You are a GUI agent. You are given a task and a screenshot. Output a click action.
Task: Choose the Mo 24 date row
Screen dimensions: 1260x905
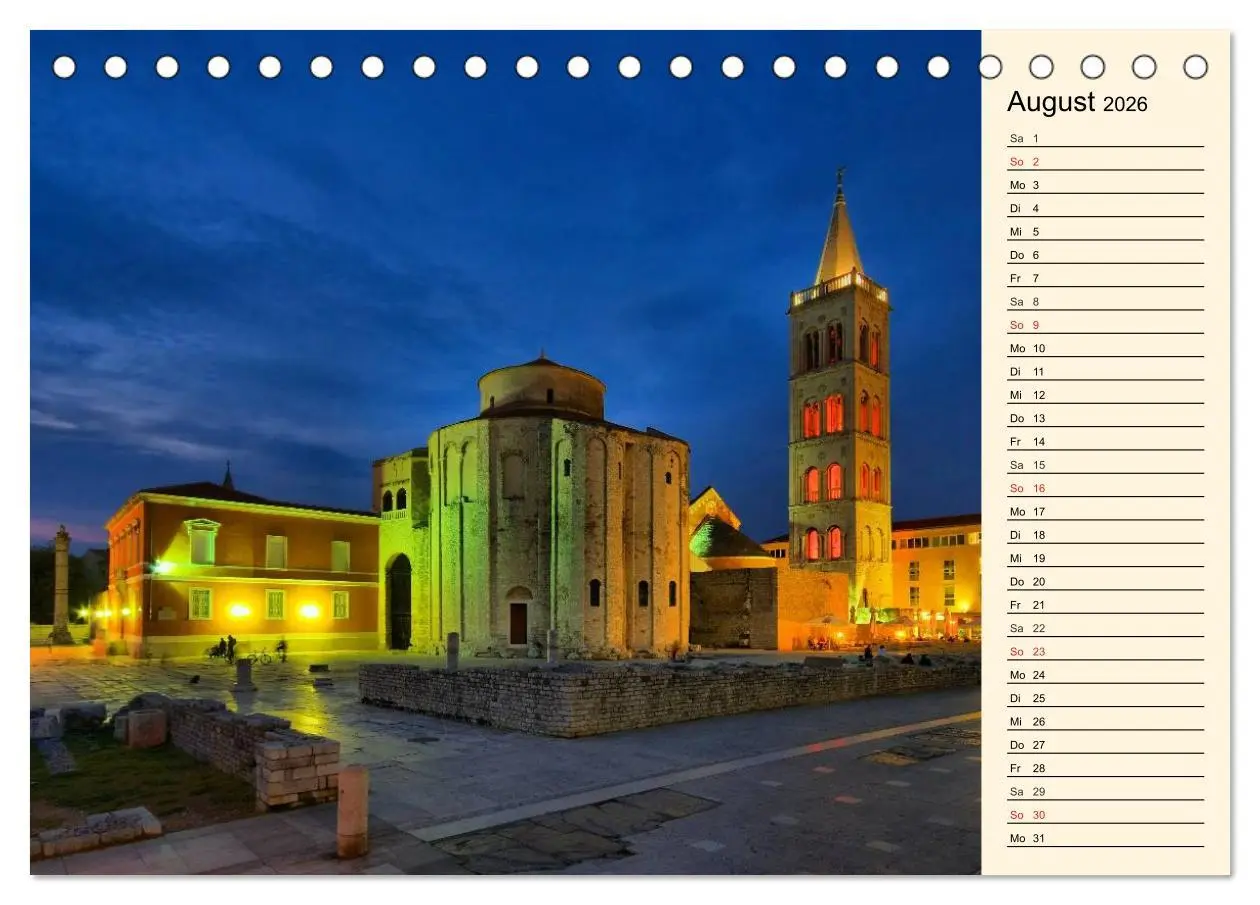1105,675
